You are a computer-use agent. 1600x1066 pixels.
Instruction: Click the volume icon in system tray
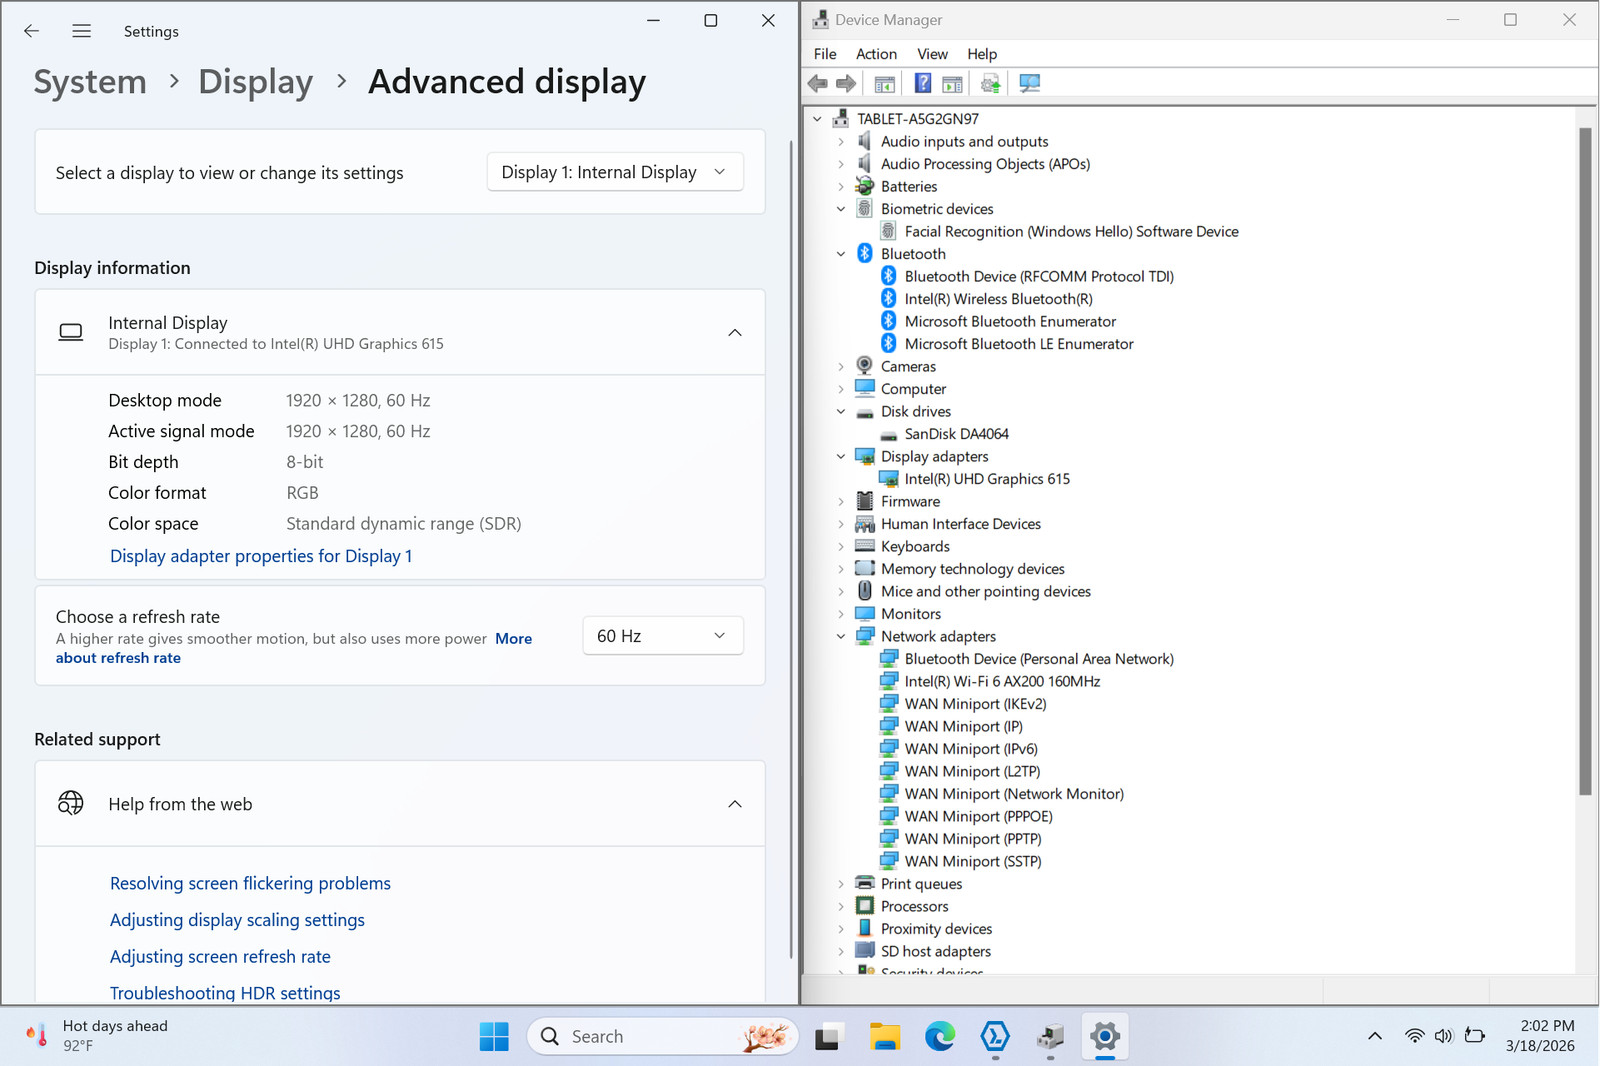pos(1443,1036)
